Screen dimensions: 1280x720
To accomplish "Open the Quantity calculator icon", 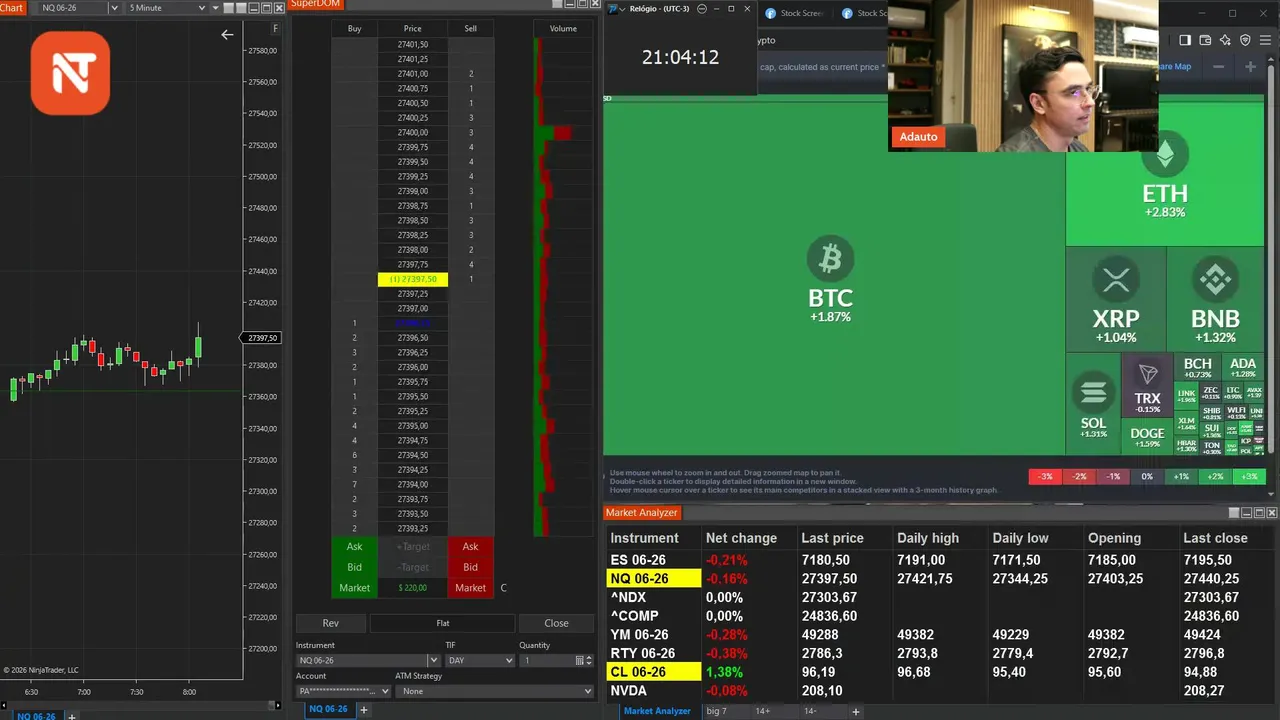I will (x=580, y=661).
